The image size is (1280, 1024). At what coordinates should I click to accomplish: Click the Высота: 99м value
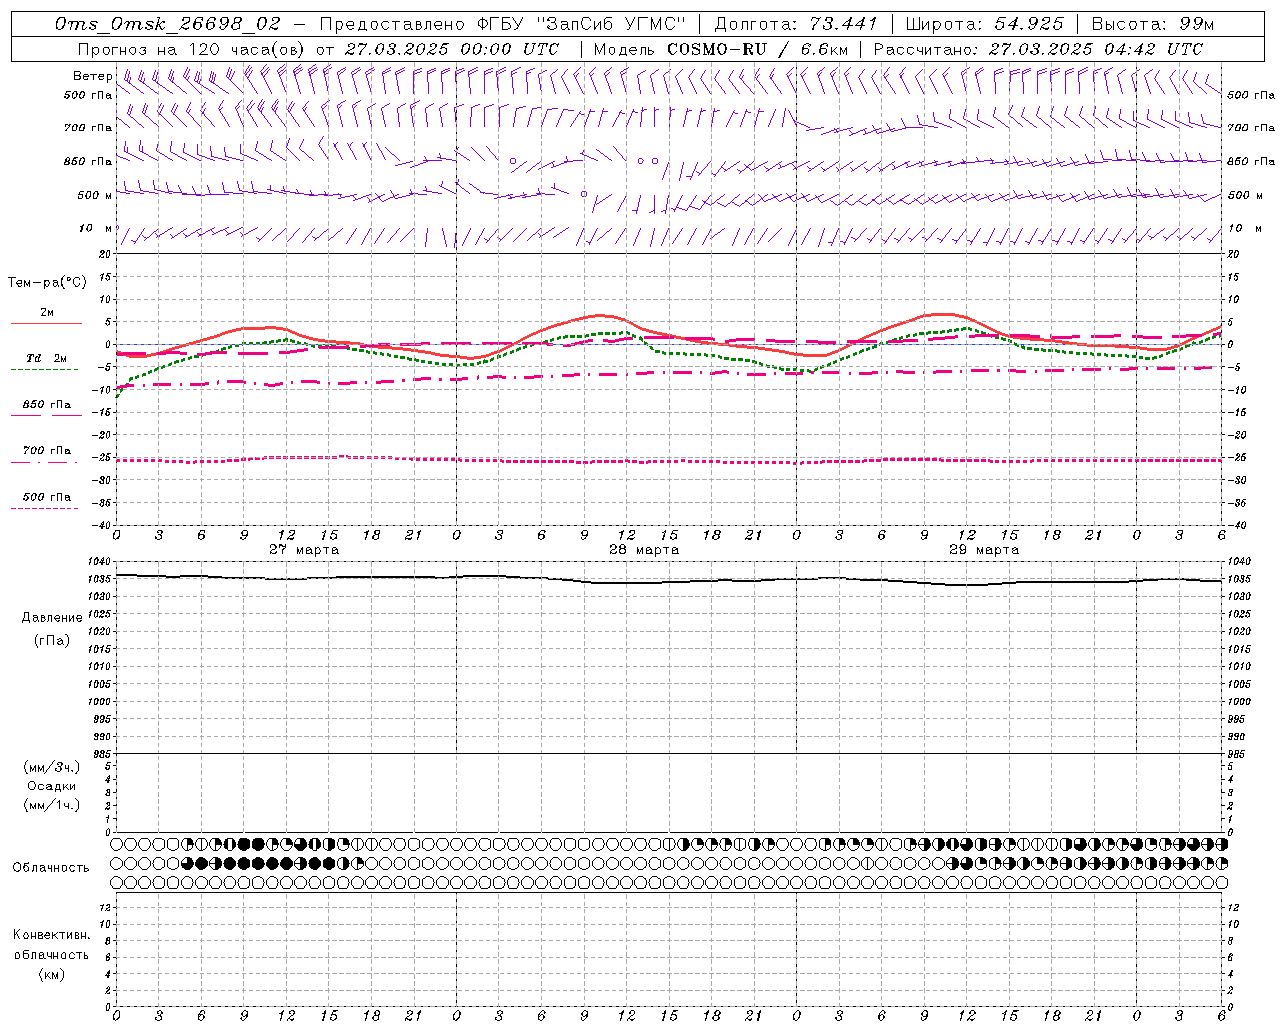1153,24
